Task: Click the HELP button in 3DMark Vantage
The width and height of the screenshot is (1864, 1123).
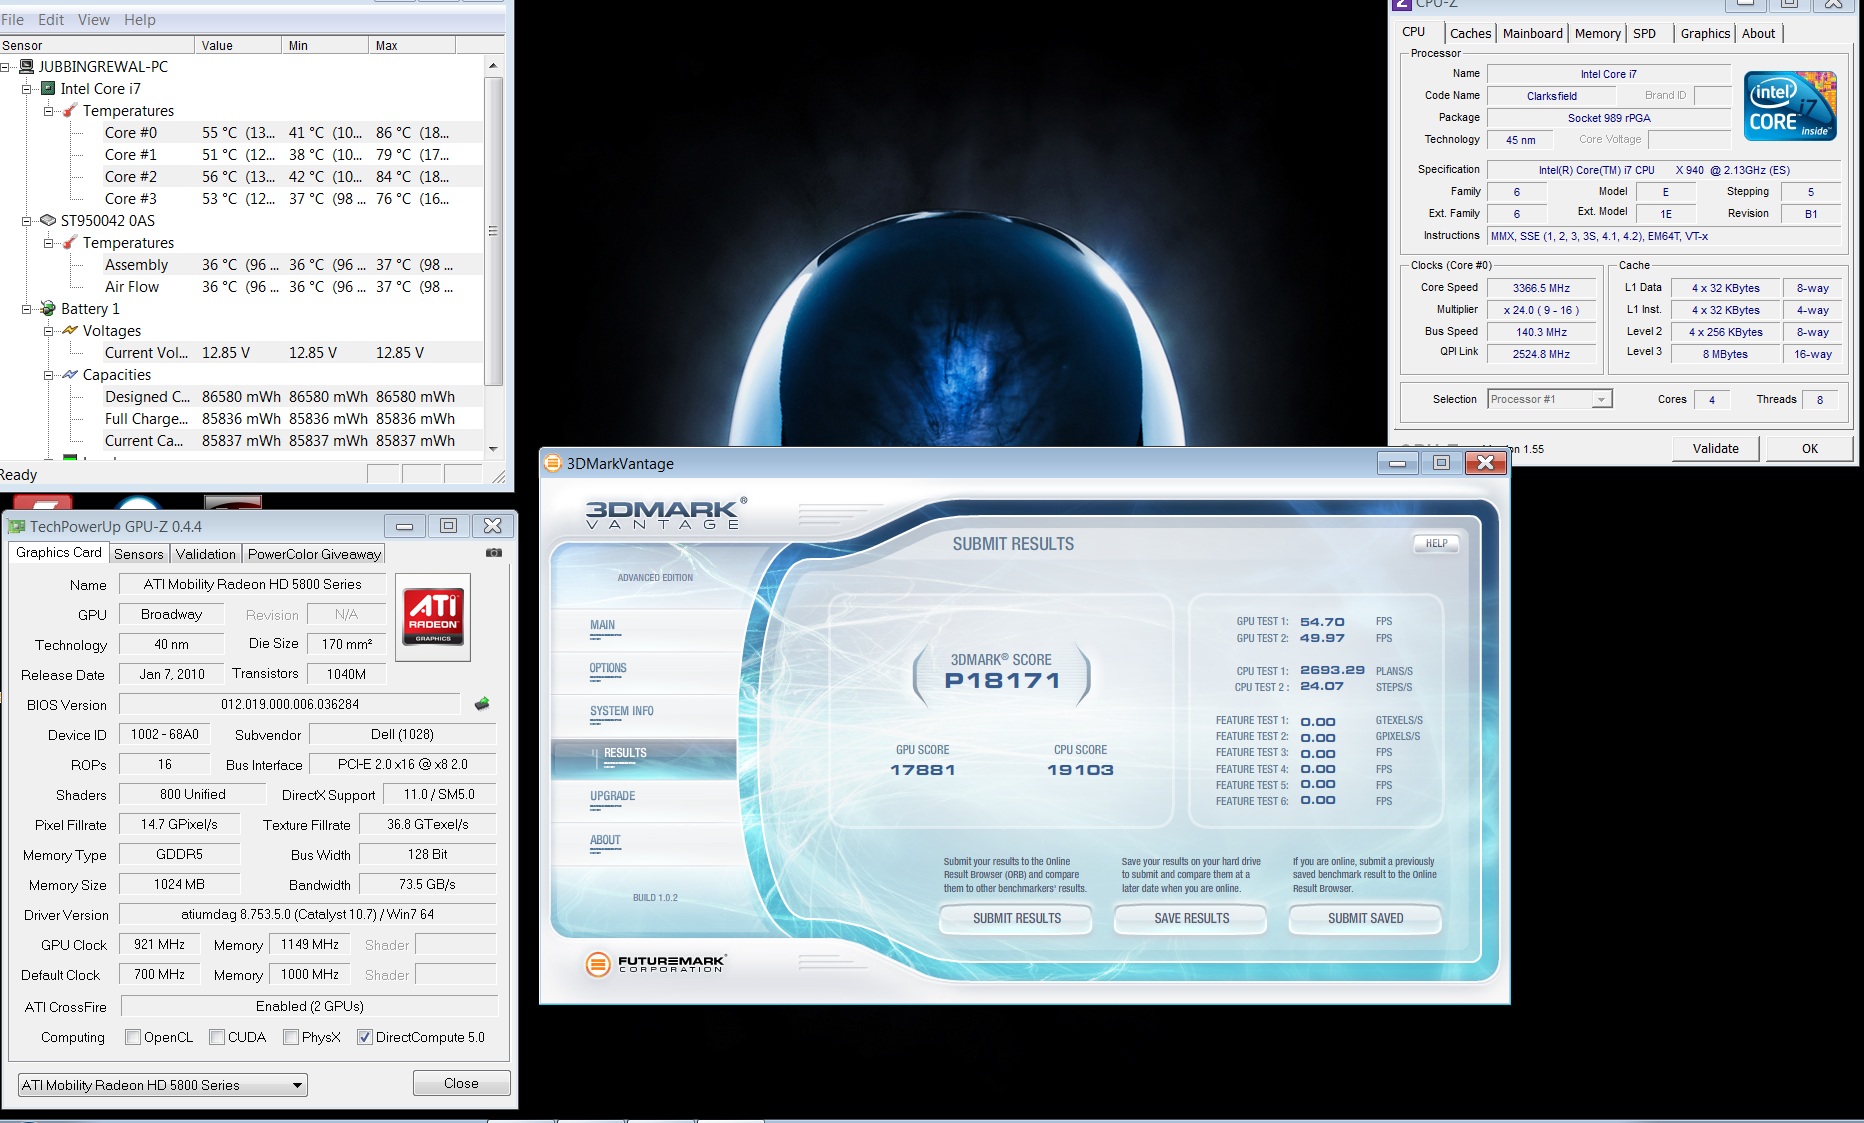Action: tap(1436, 543)
